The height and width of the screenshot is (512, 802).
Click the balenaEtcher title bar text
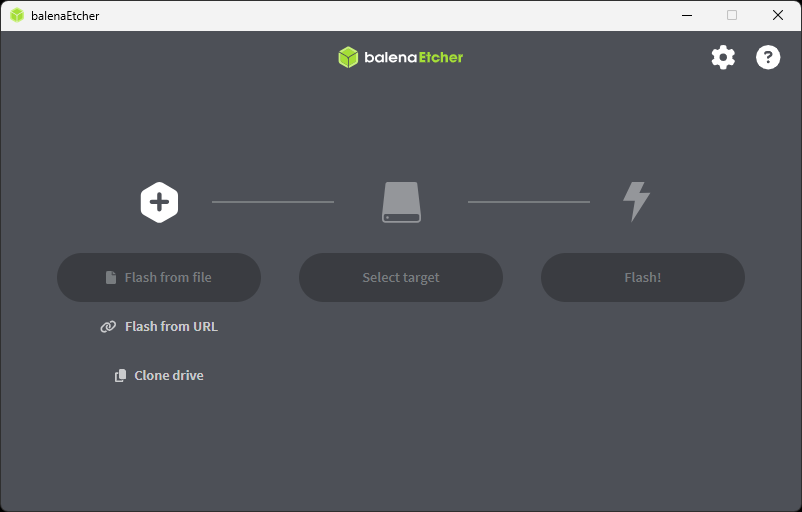click(x=65, y=16)
